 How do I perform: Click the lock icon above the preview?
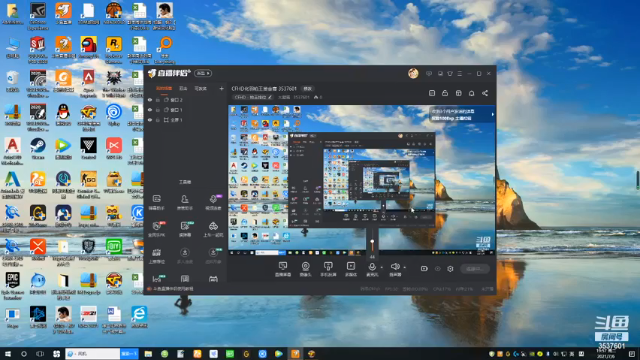point(445,93)
